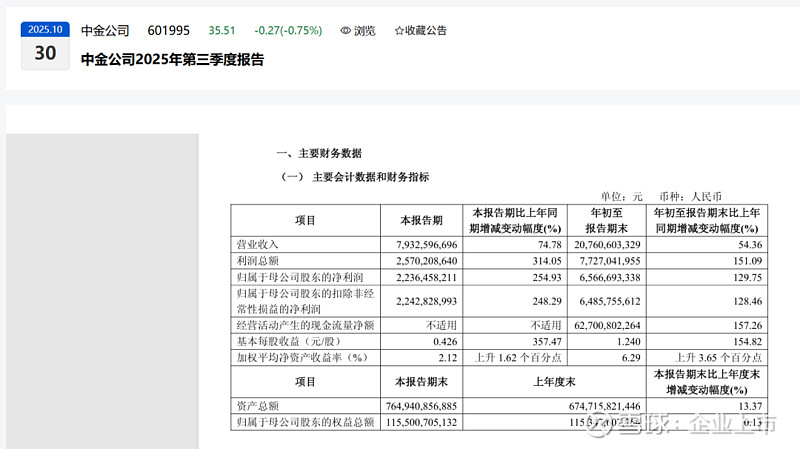Open the title 中金公司2025年第三季度报告
The width and height of the screenshot is (800, 449).
point(172,60)
